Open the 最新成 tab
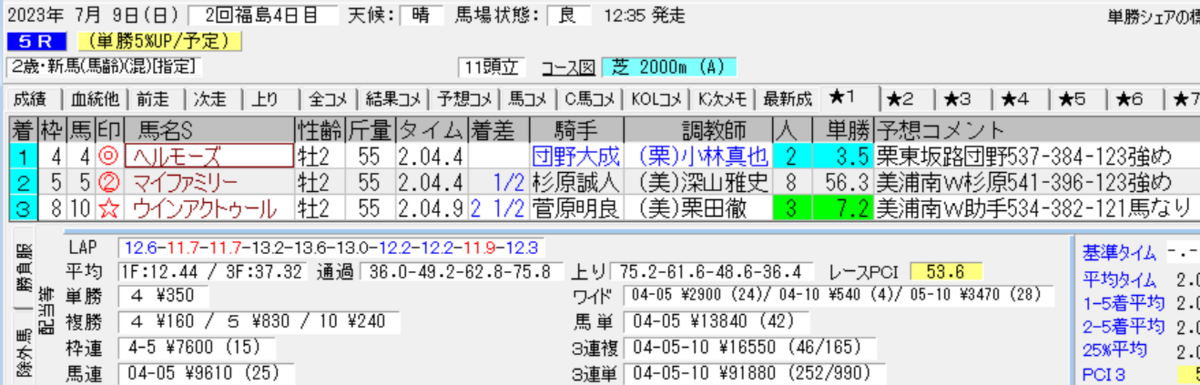 tap(788, 99)
